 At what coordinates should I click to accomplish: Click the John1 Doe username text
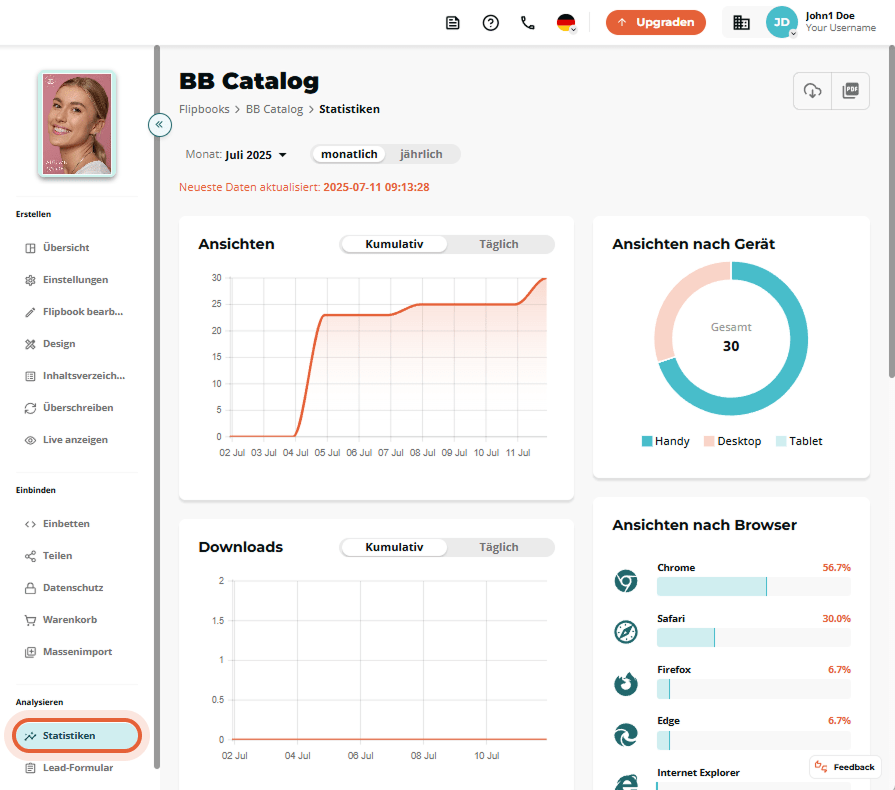coord(830,16)
